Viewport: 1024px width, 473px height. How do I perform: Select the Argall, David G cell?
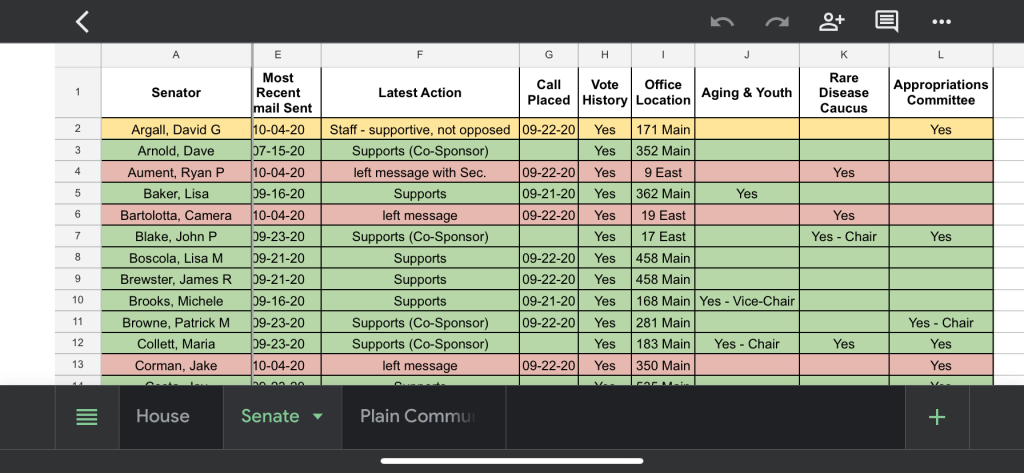point(176,129)
